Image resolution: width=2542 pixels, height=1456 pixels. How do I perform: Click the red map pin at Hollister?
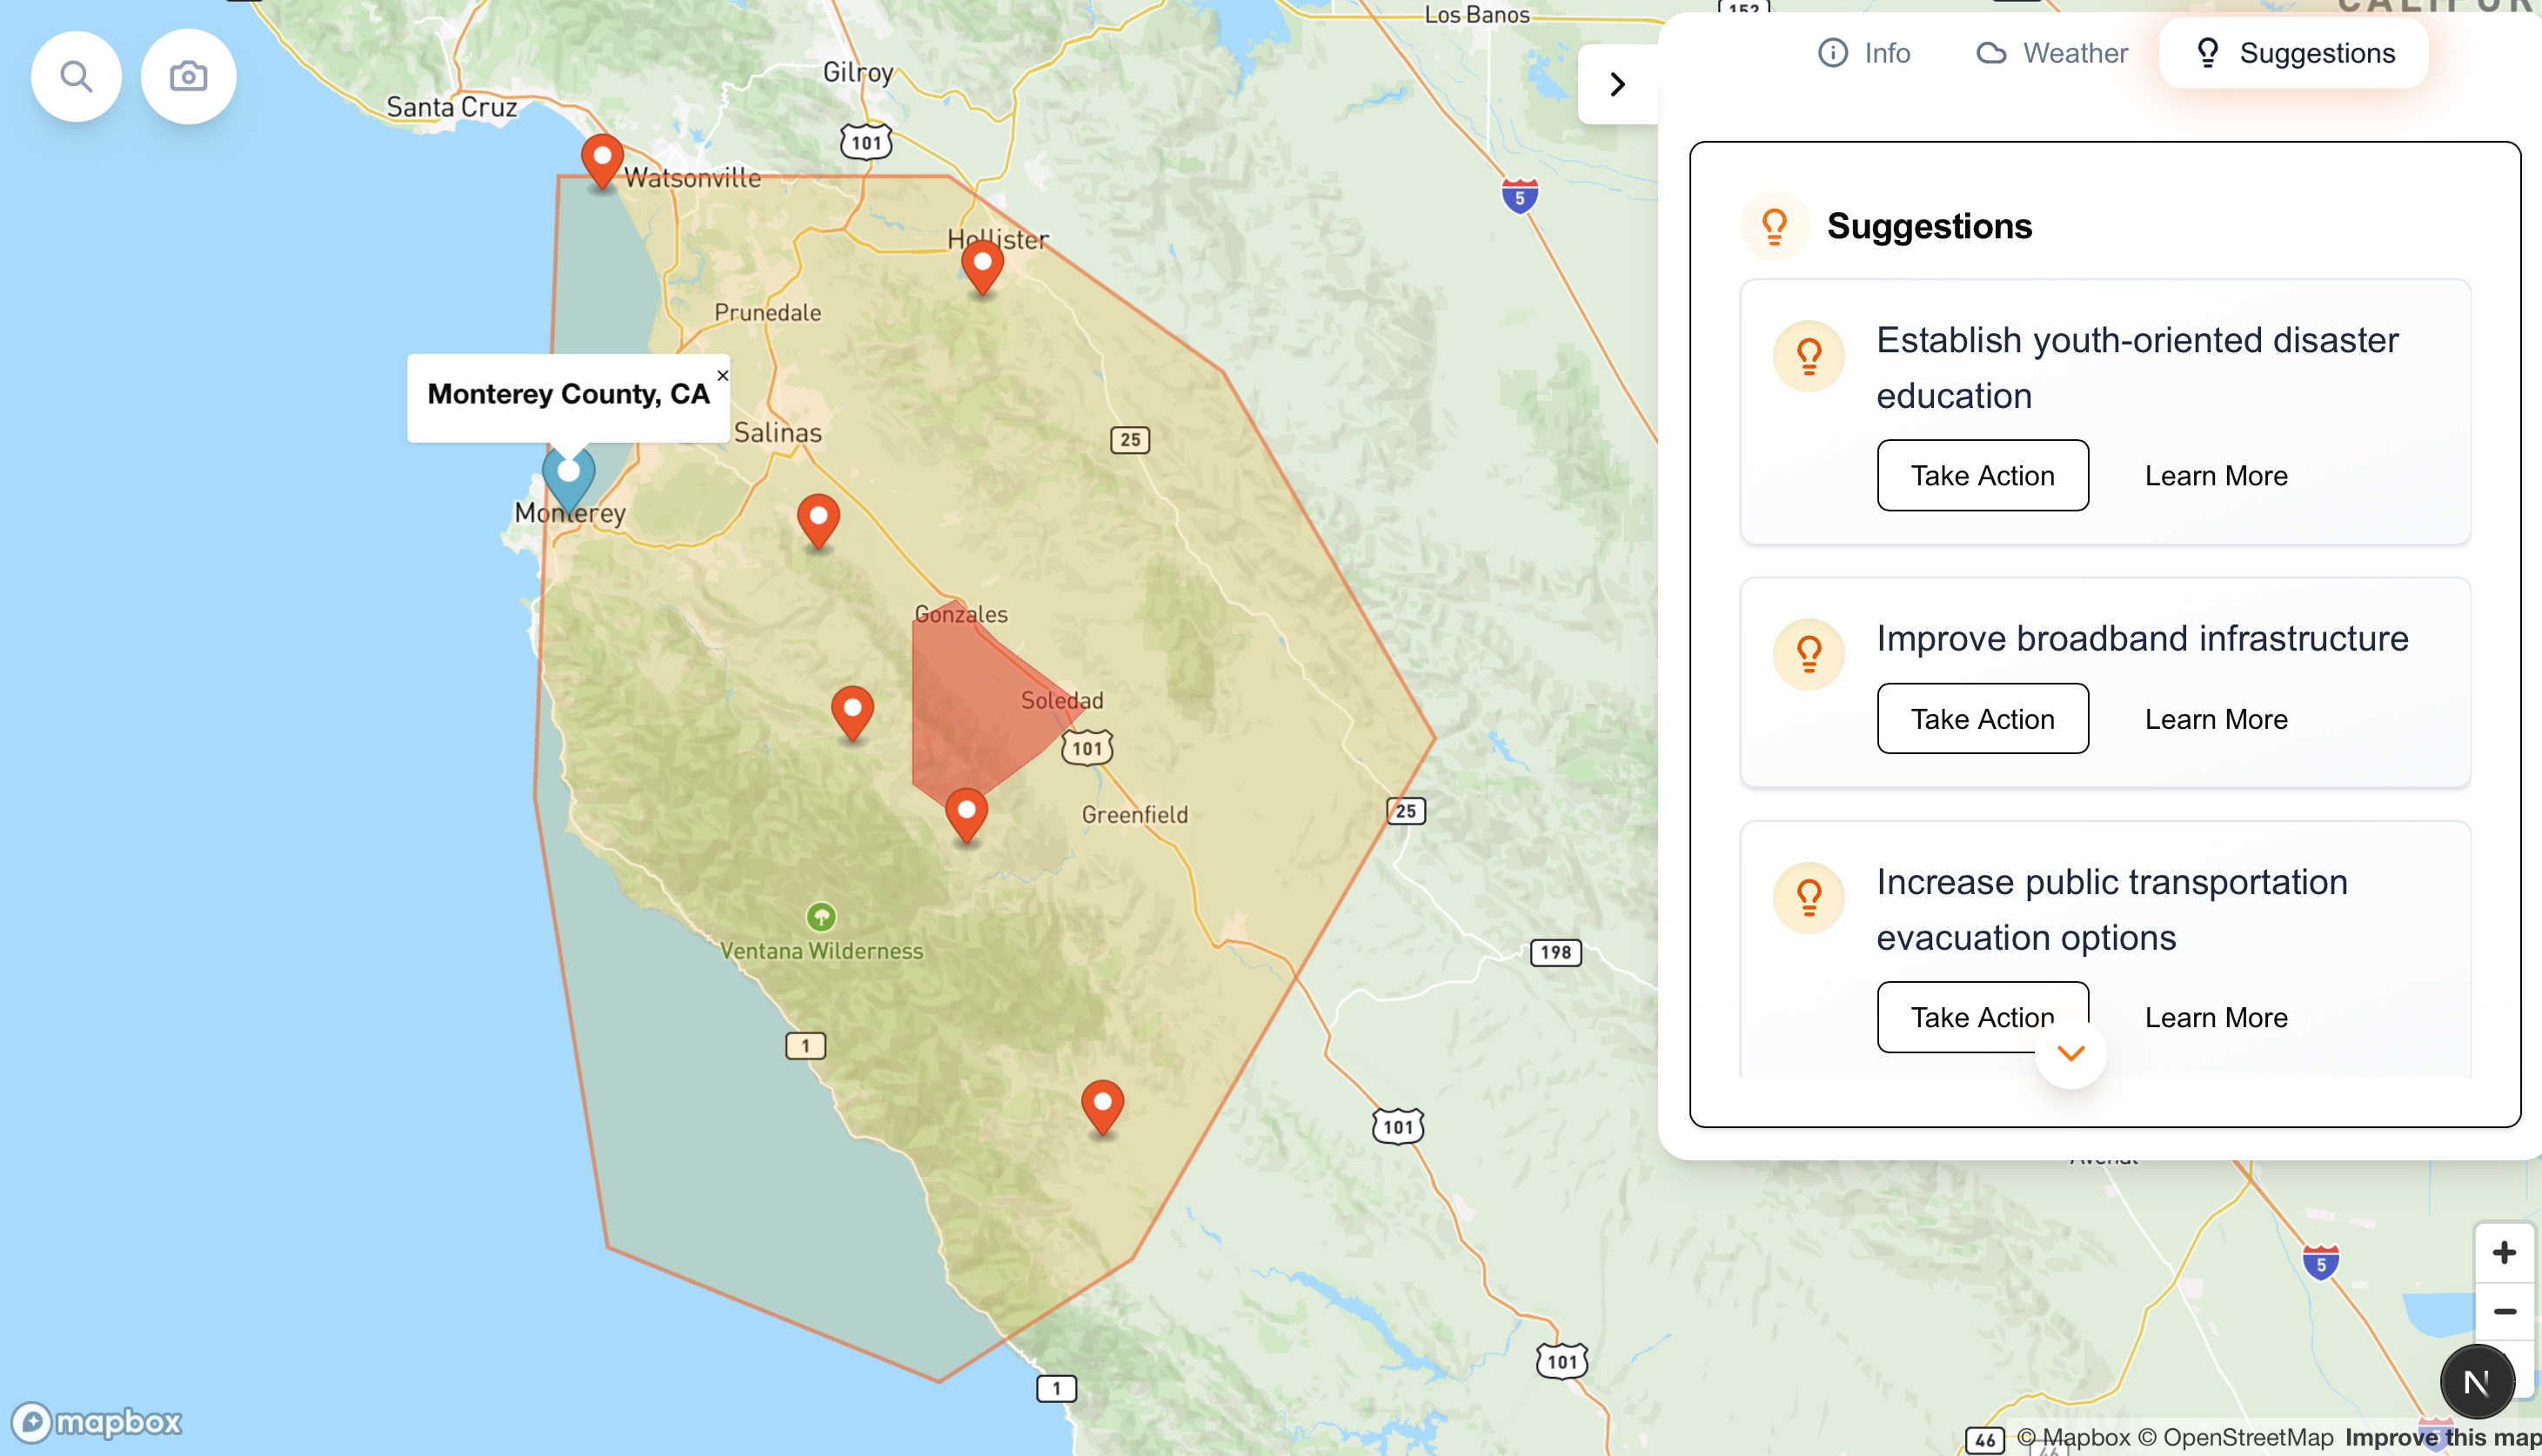click(982, 265)
